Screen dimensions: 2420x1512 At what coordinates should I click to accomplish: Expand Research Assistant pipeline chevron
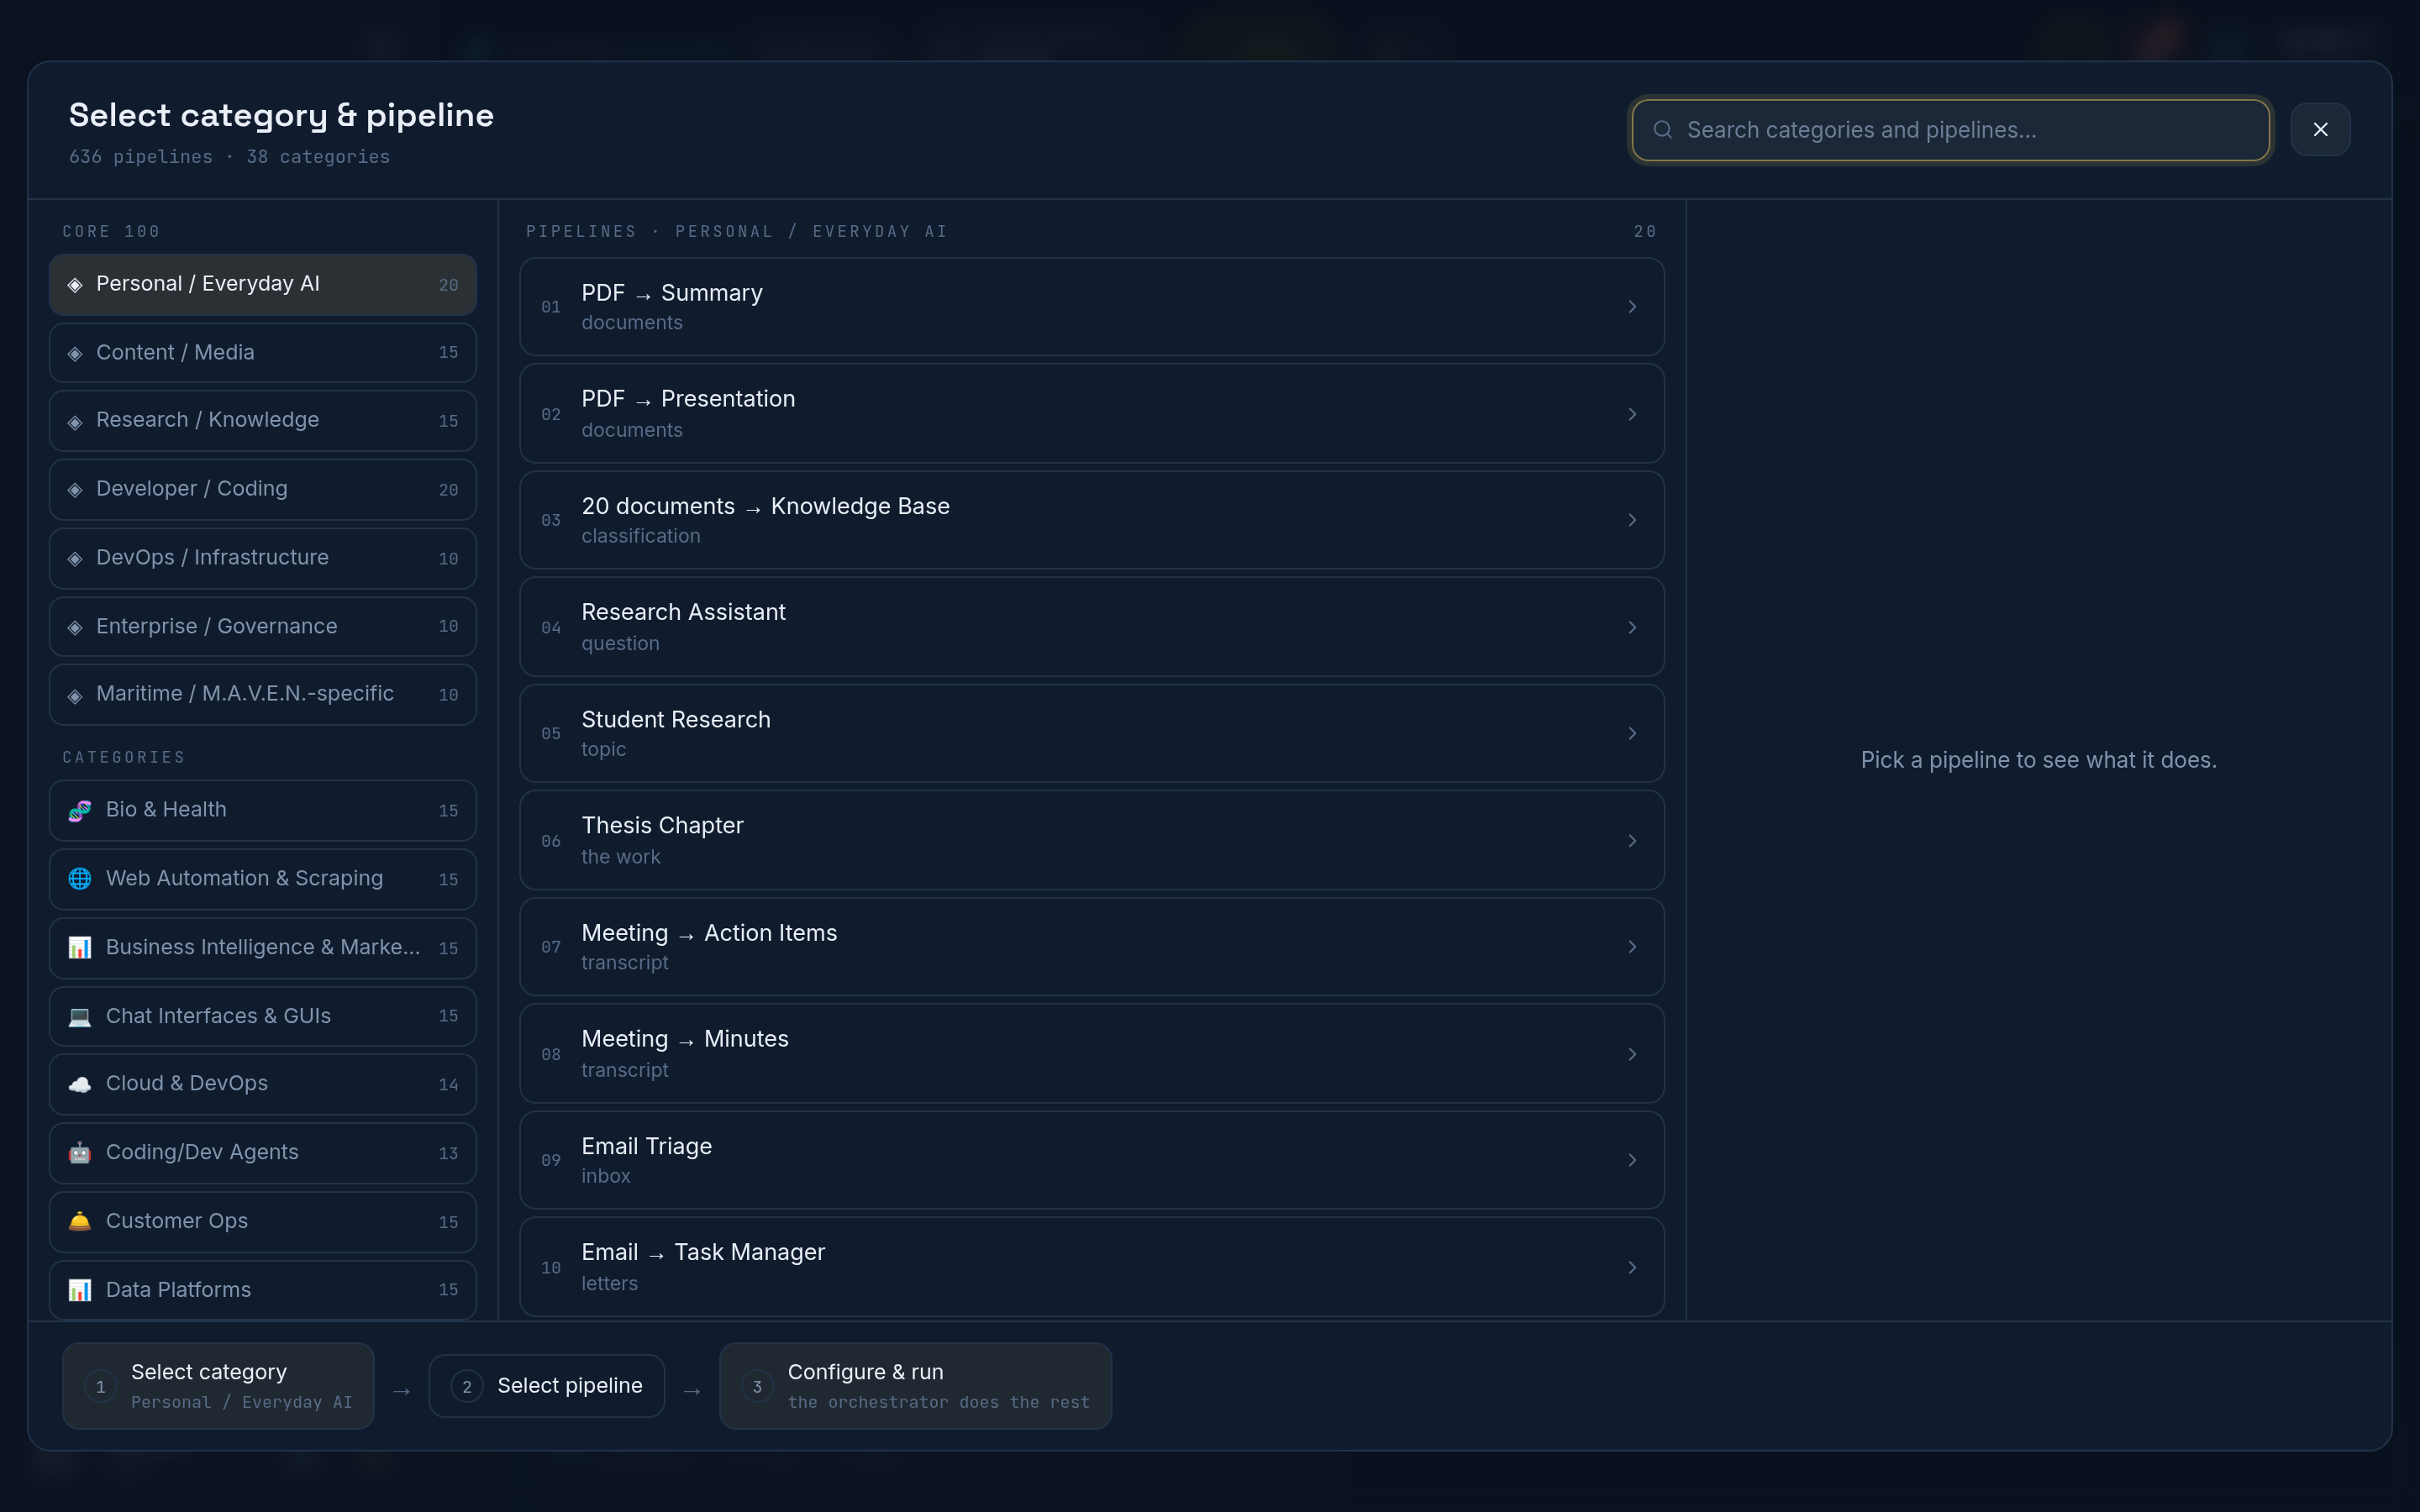point(1632,627)
